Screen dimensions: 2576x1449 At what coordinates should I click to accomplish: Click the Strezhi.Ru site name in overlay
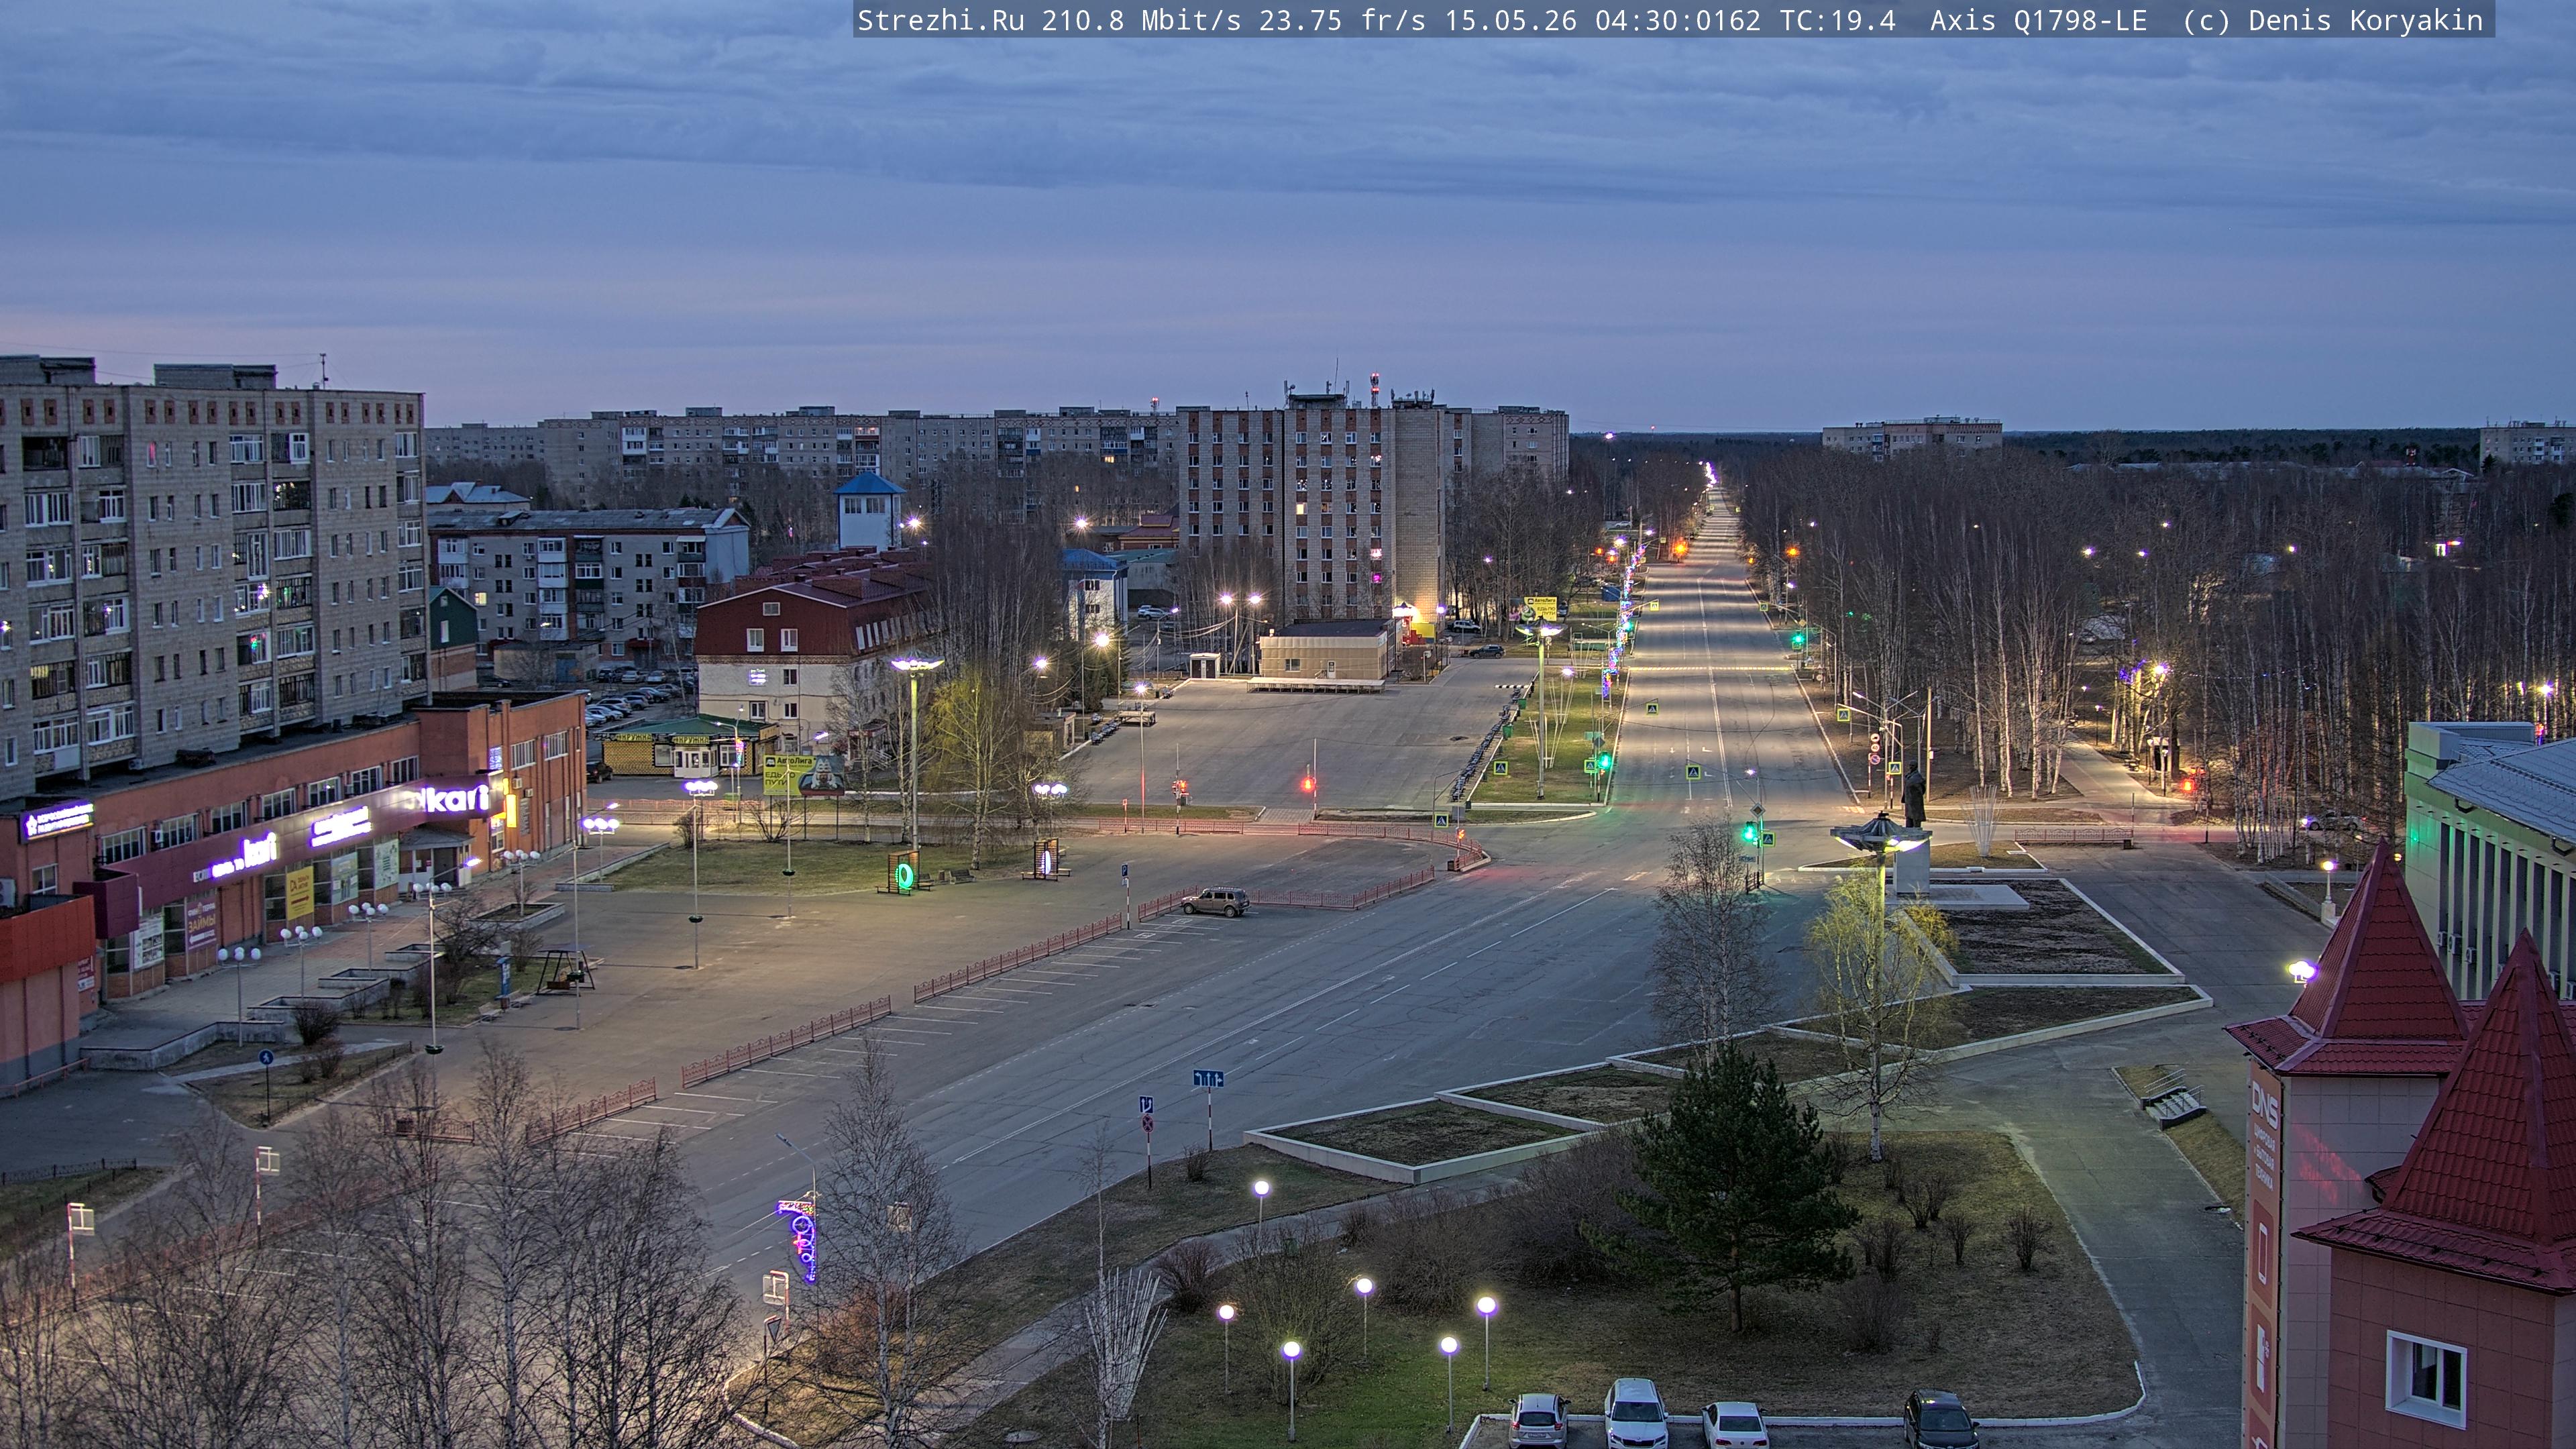pos(941,20)
